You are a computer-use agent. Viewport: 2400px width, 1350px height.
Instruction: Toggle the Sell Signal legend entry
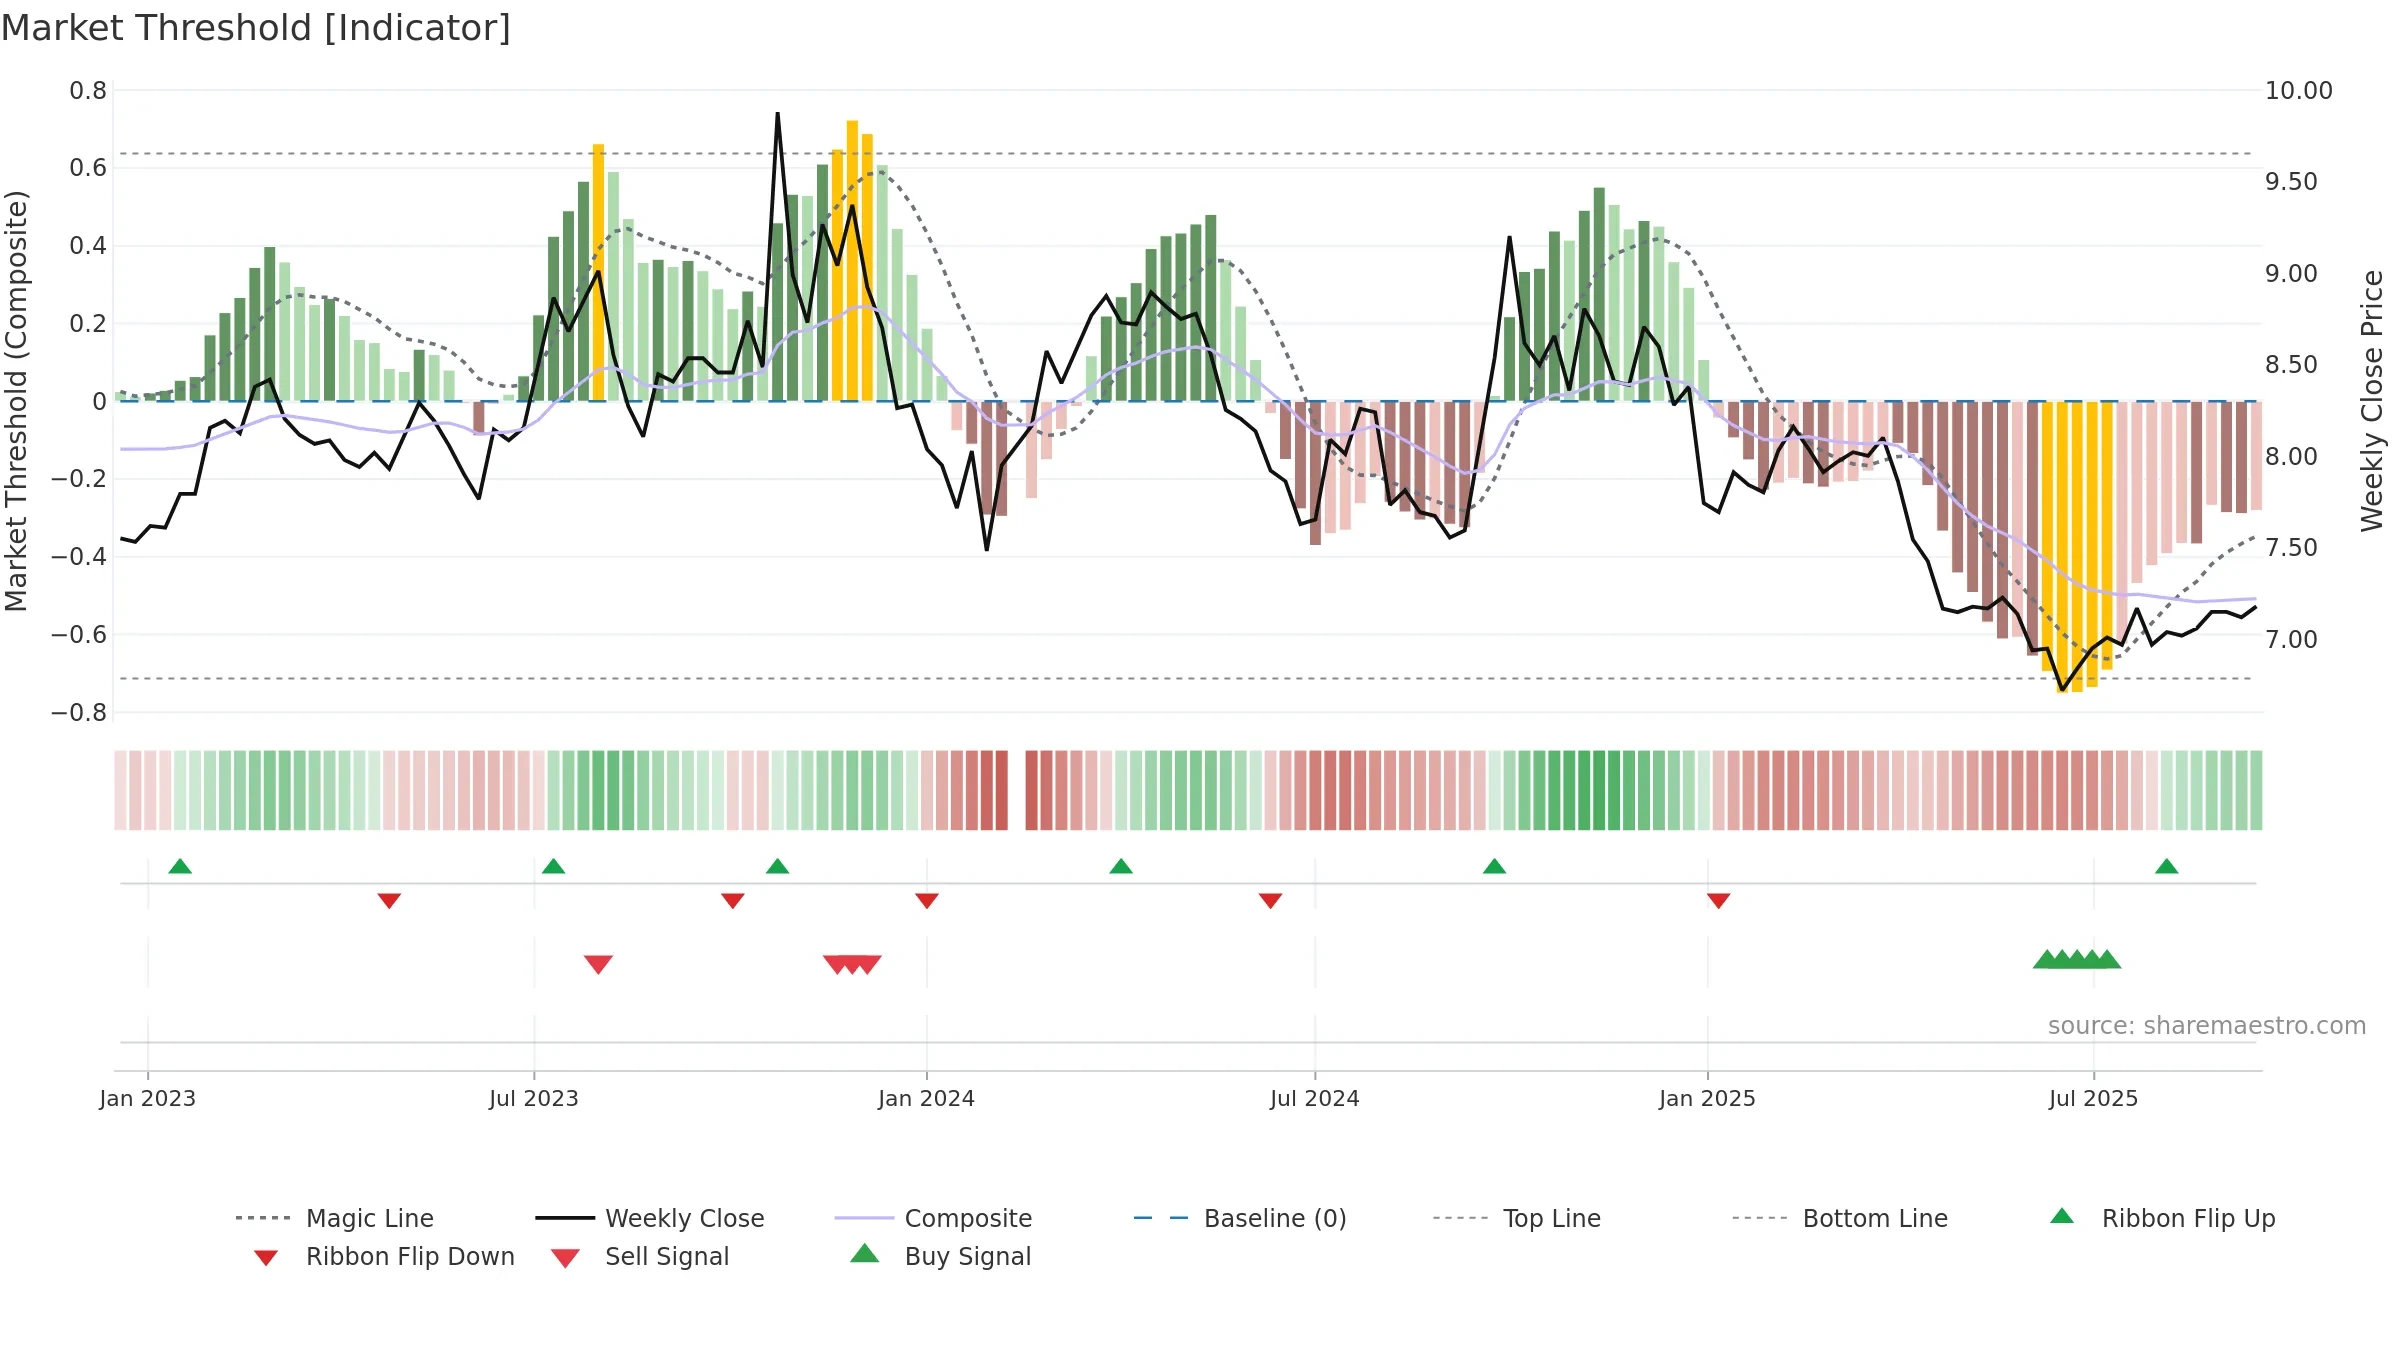tap(640, 1256)
